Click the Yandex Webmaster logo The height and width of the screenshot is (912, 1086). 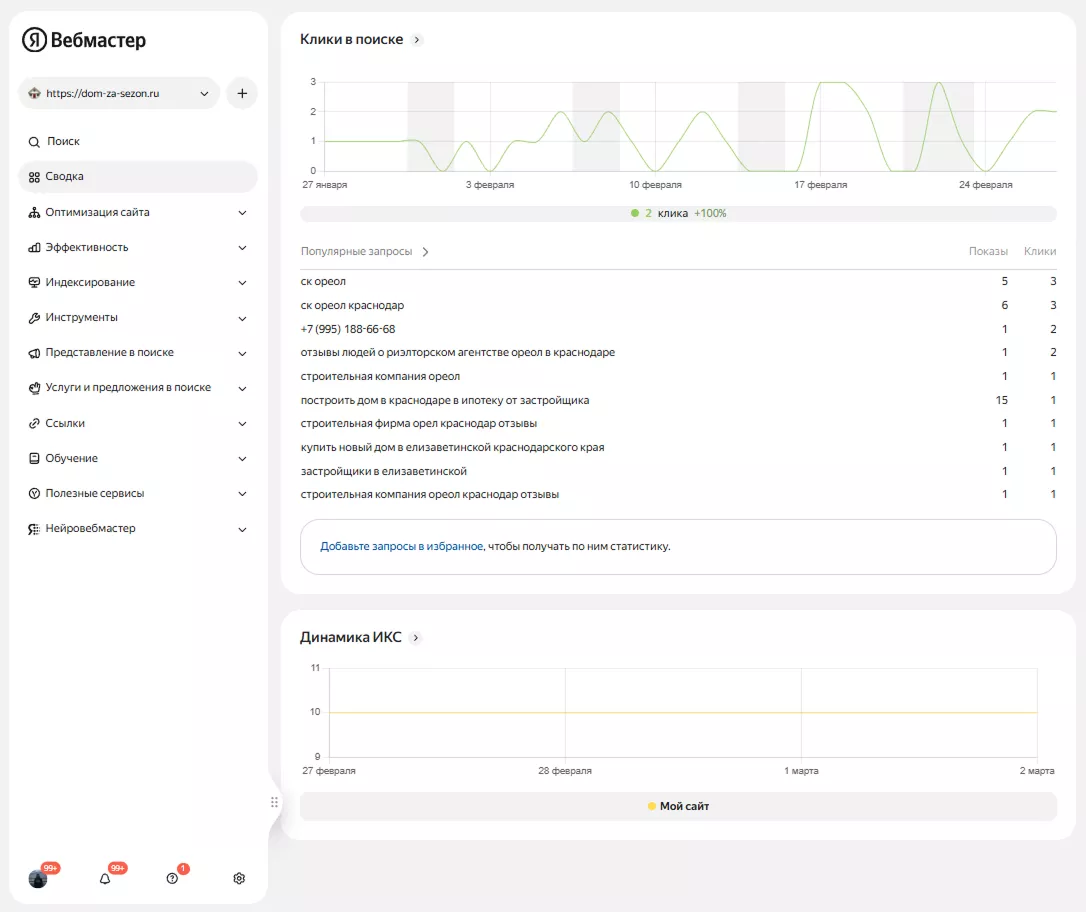84,40
